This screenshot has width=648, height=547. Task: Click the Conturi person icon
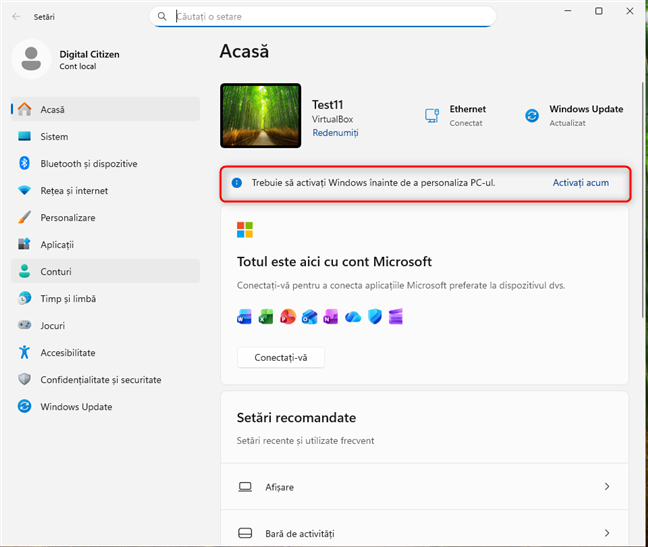[x=24, y=271]
